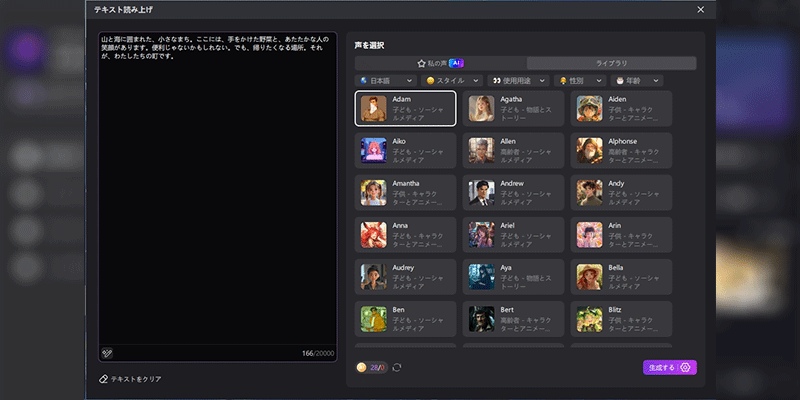800x400 pixels.
Task: Close the テキスト読み上げ dialog
Action: point(701,10)
